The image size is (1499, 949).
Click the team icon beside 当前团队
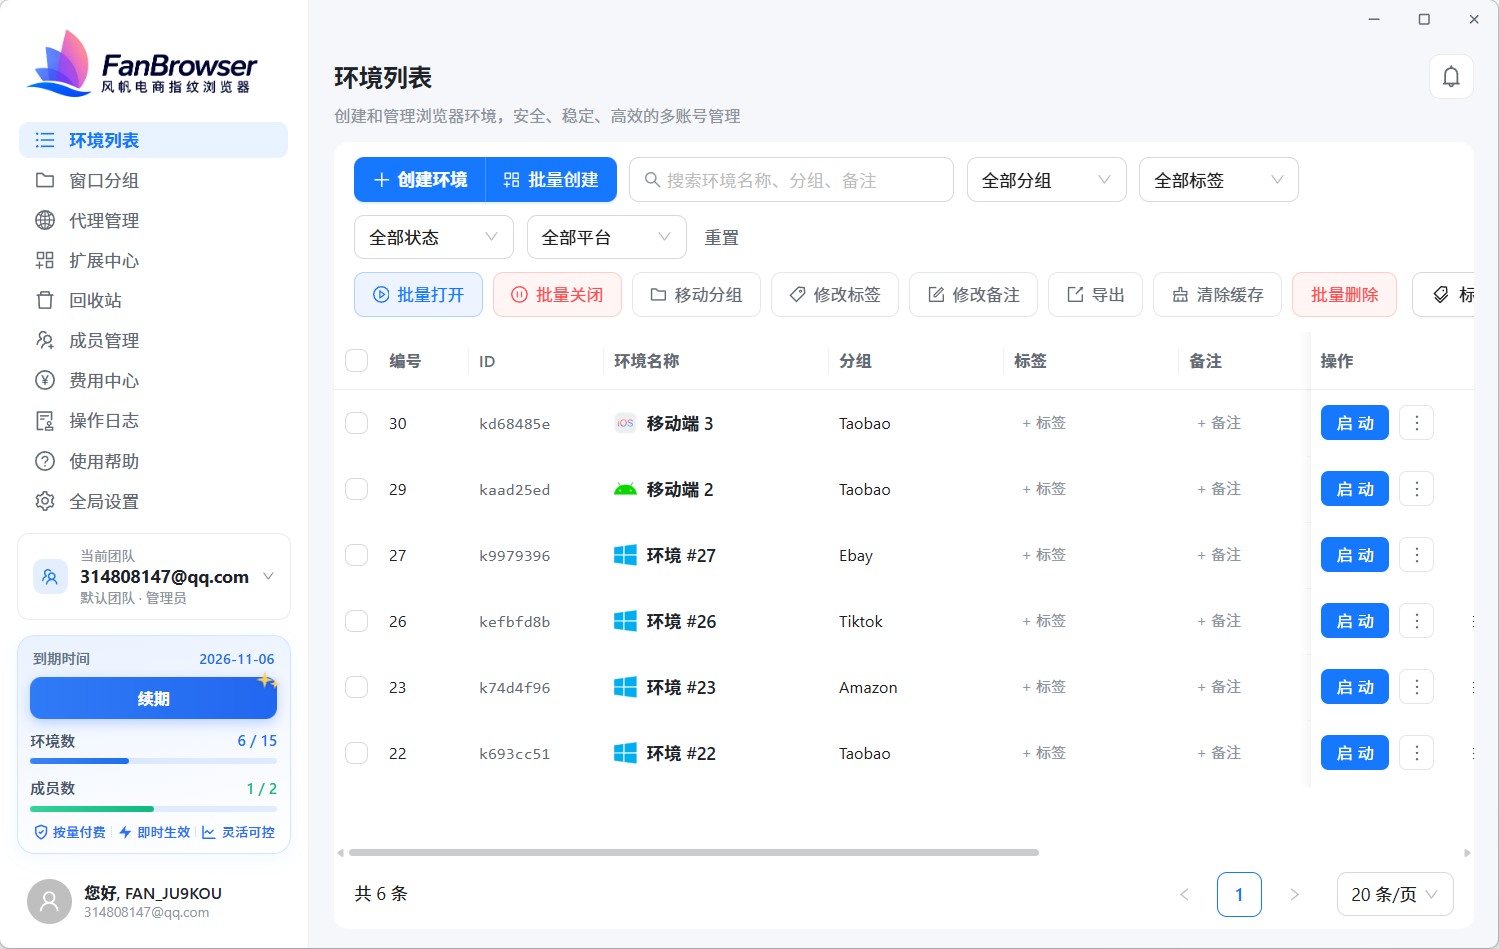click(x=50, y=576)
